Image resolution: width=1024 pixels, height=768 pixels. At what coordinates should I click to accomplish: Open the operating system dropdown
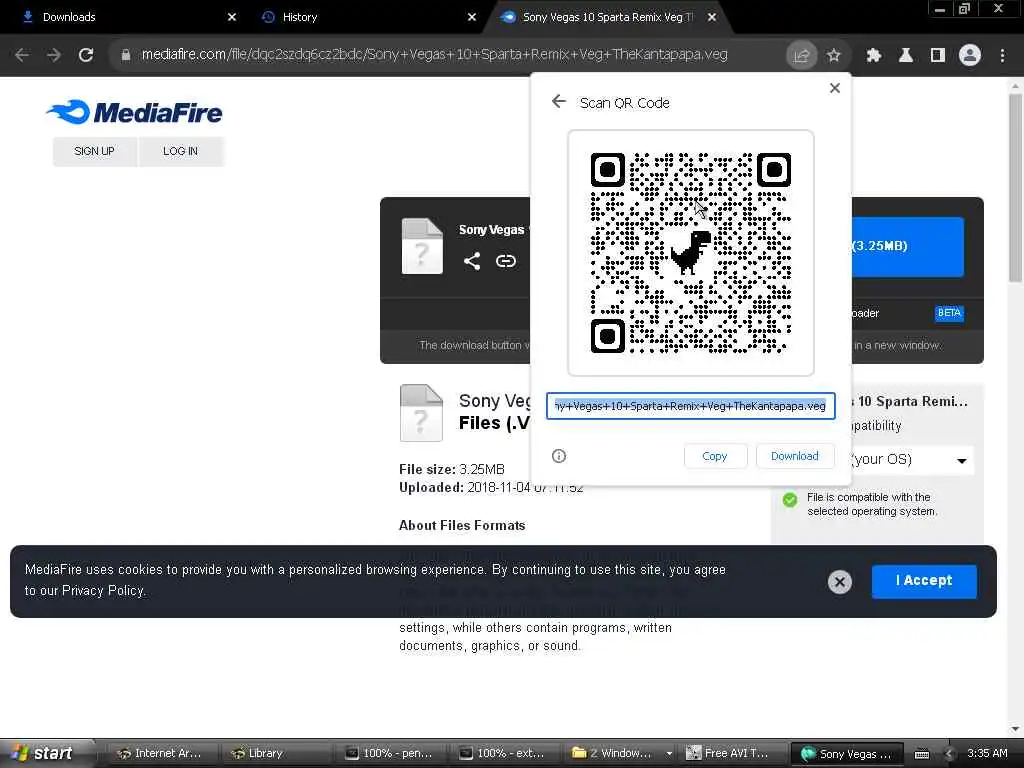(912, 460)
